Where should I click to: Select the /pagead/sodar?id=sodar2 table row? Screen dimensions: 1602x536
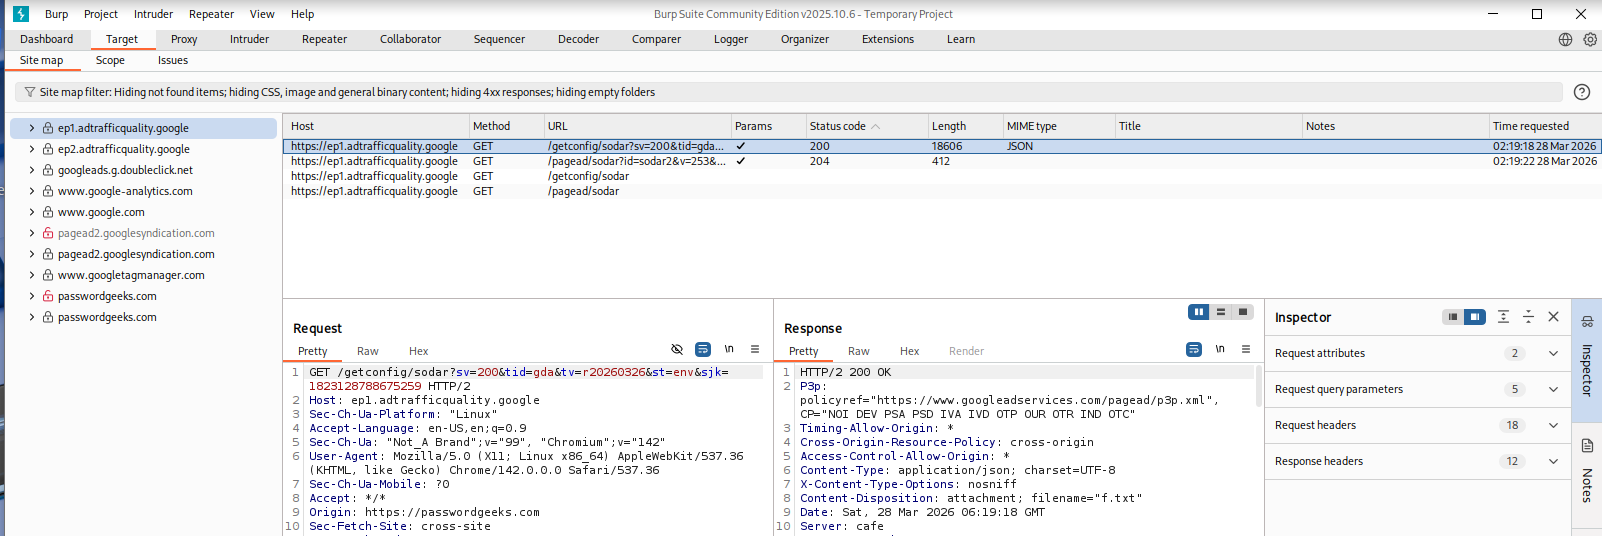click(x=942, y=161)
